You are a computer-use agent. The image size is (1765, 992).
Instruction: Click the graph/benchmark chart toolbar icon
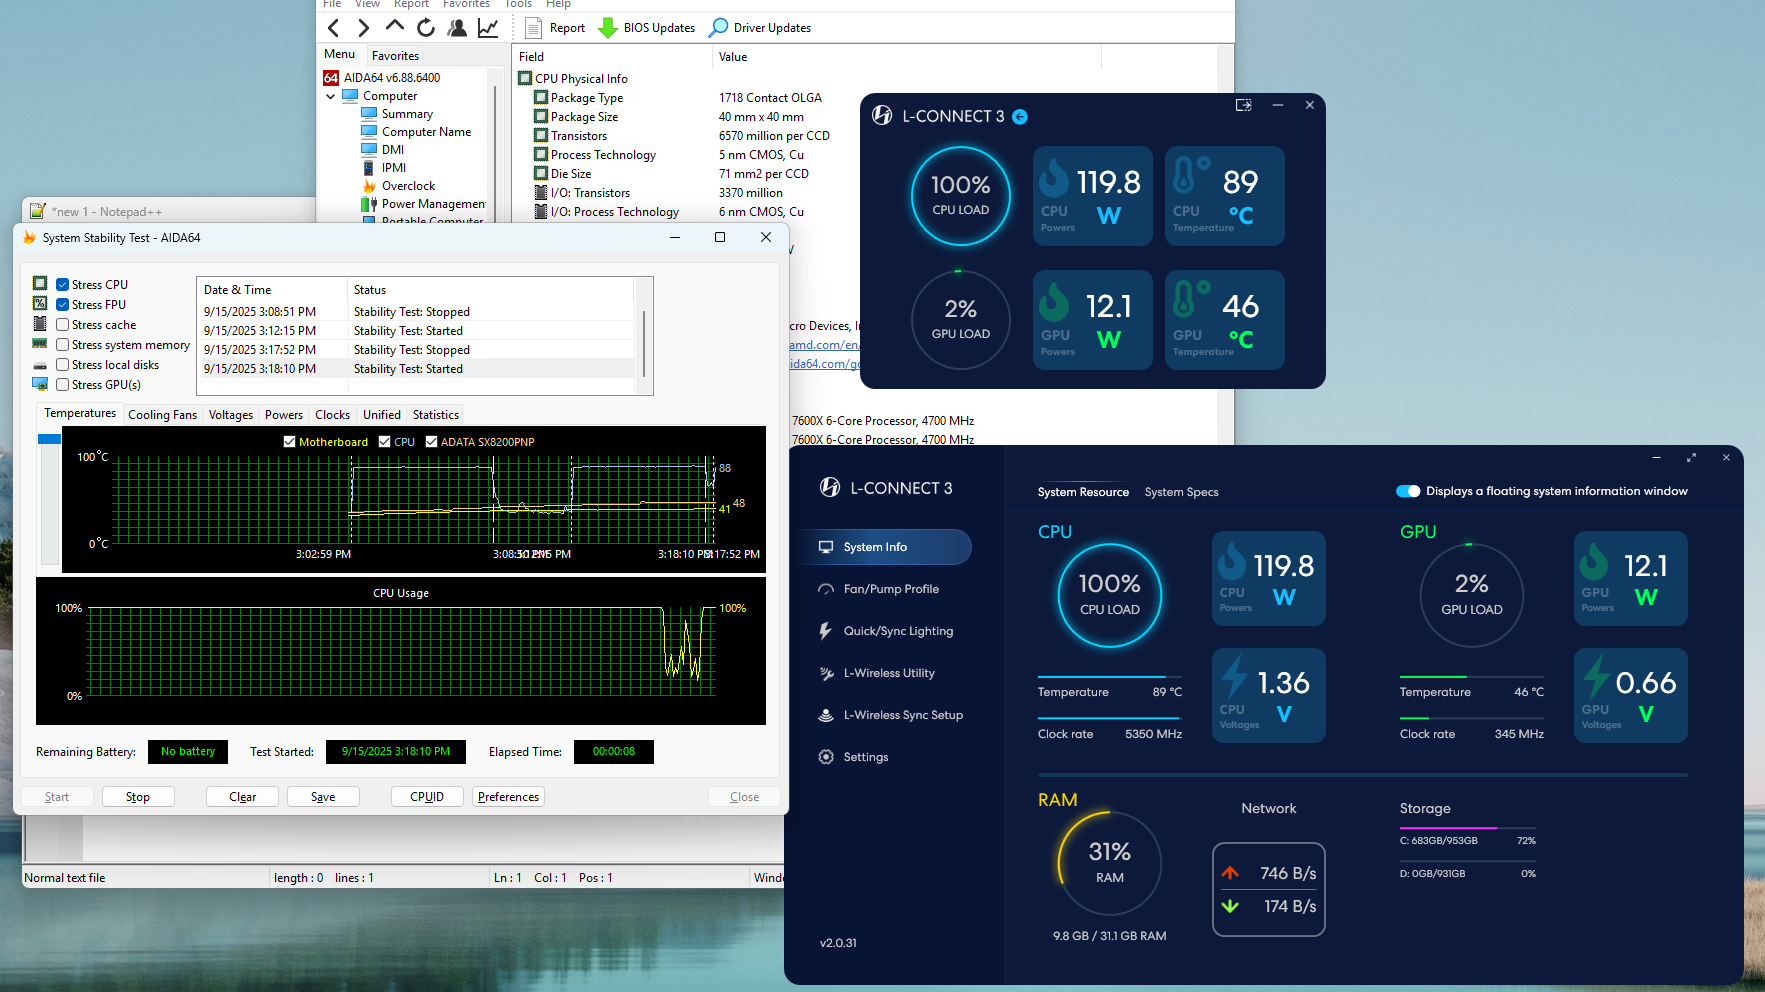click(x=488, y=28)
